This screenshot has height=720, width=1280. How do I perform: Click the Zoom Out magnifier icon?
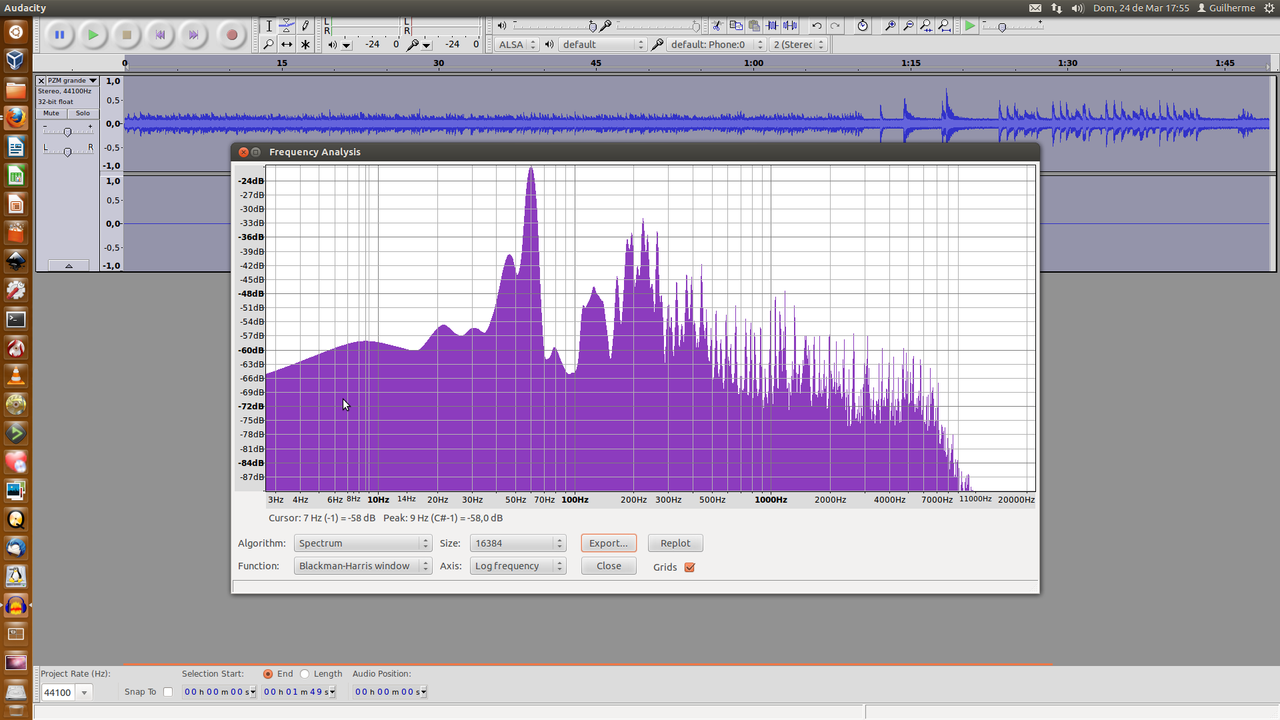tap(908, 26)
